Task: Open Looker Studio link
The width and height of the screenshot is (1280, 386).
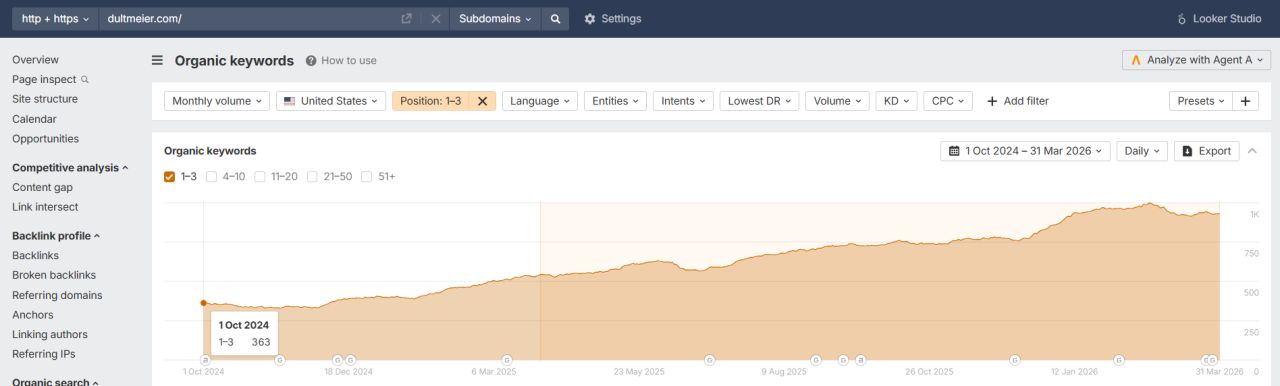Action: coord(1219,18)
